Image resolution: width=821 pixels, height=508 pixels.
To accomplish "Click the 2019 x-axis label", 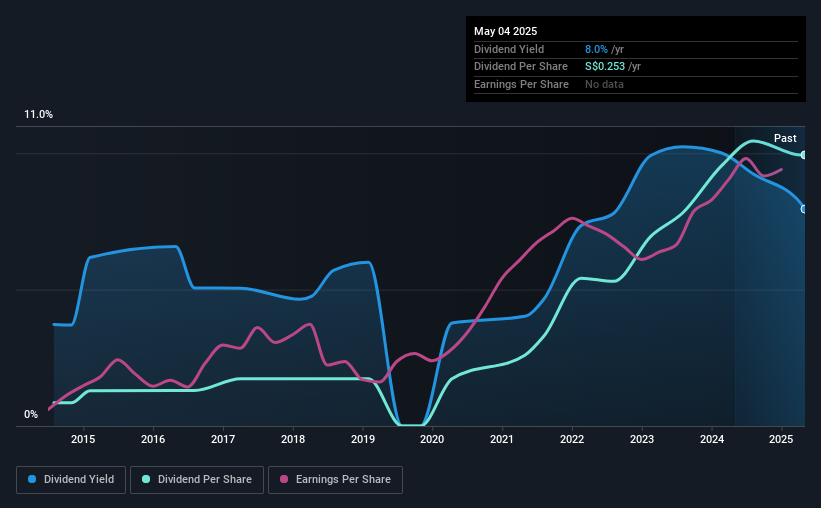I will pyautogui.click(x=362, y=439).
